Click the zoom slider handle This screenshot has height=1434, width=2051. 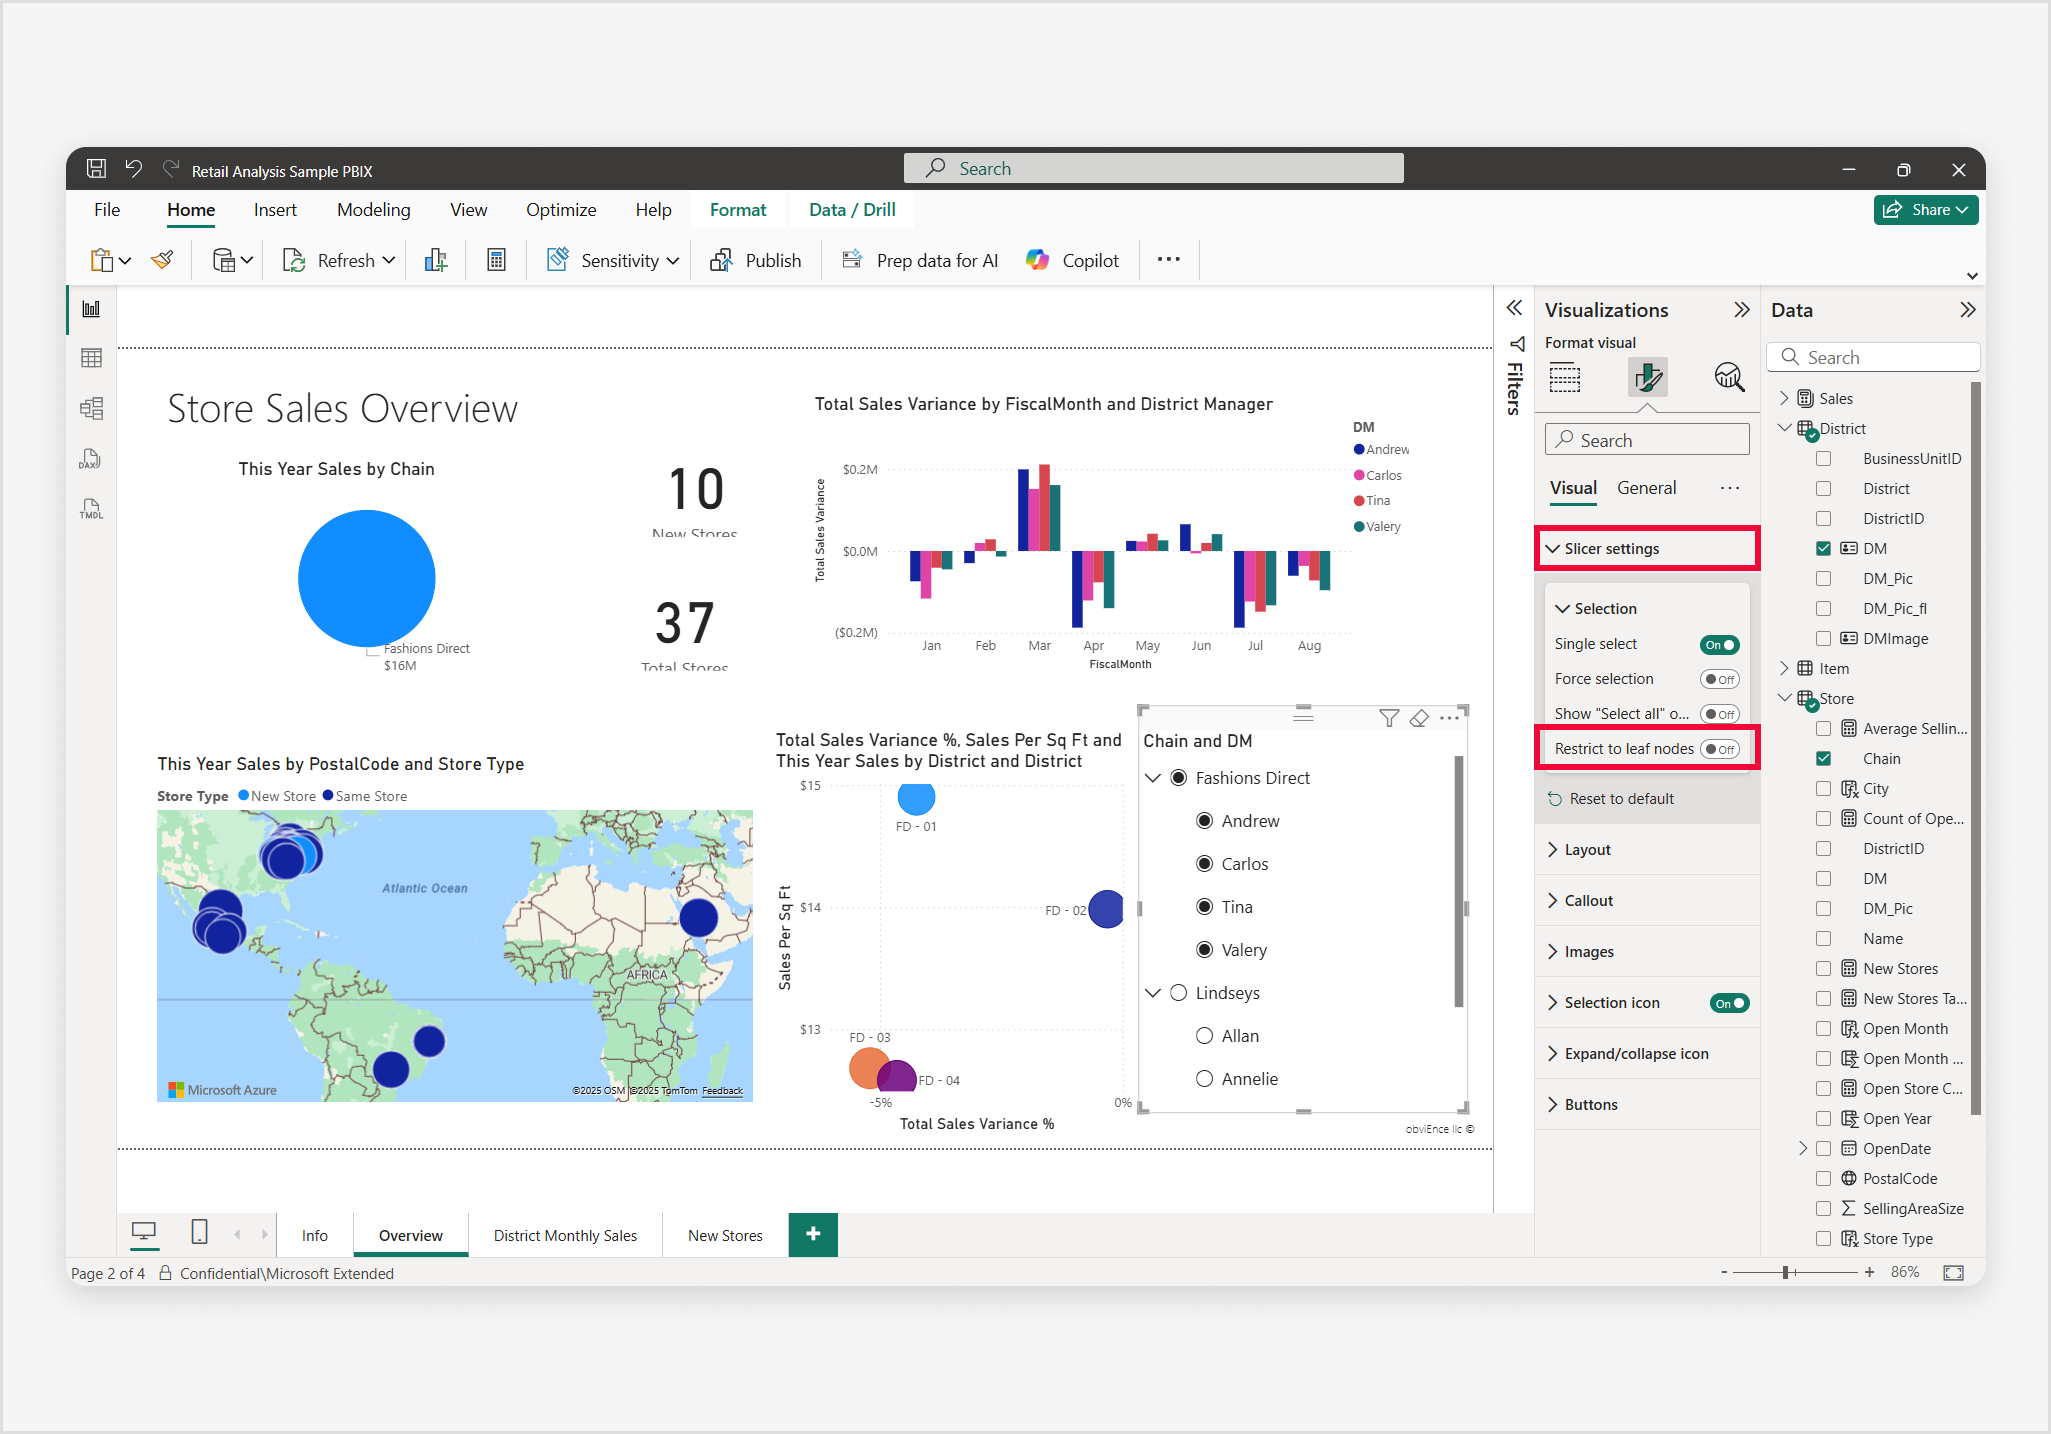1785,1272
